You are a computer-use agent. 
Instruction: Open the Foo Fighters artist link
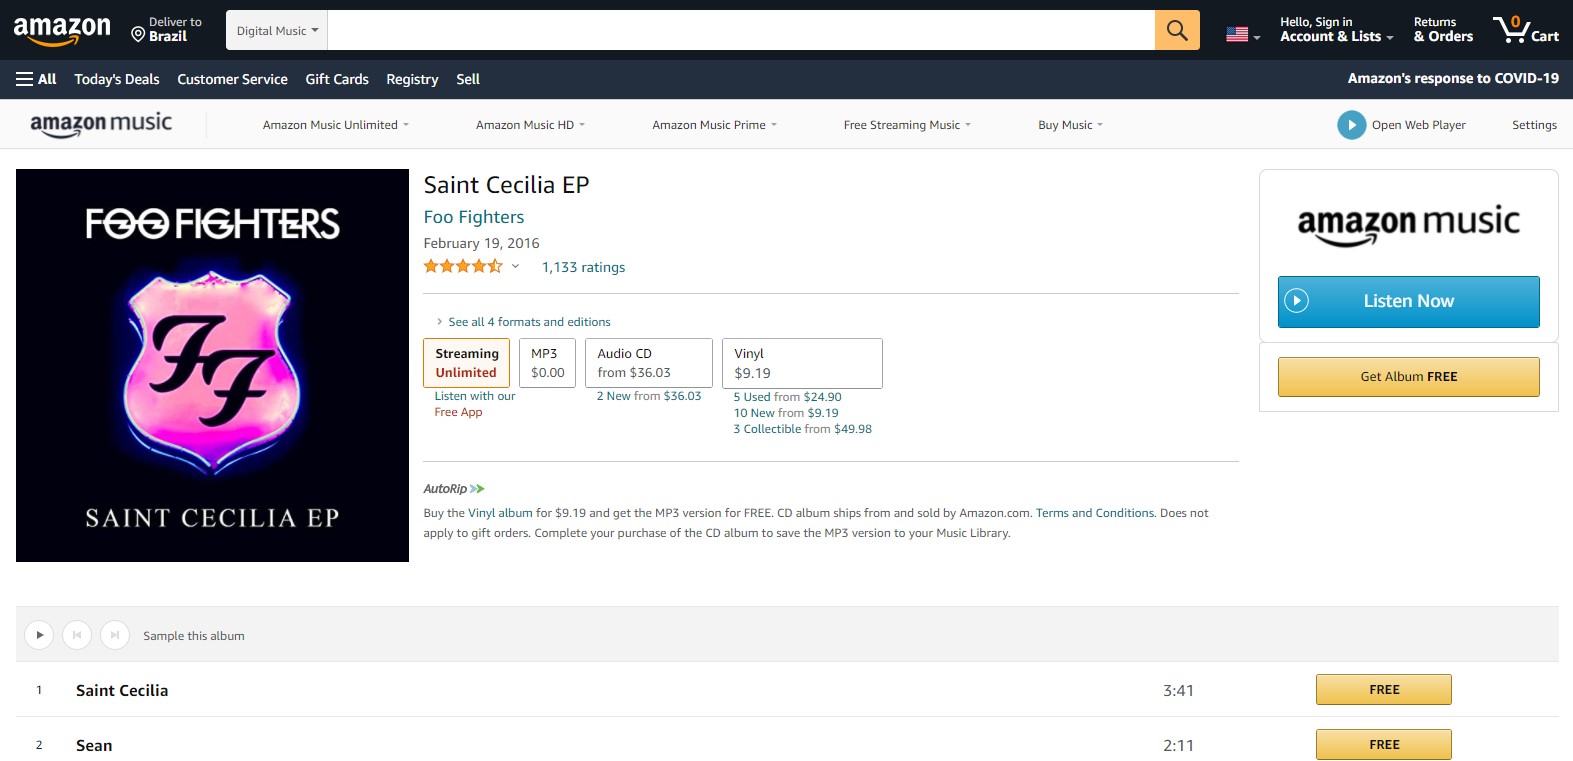click(474, 217)
